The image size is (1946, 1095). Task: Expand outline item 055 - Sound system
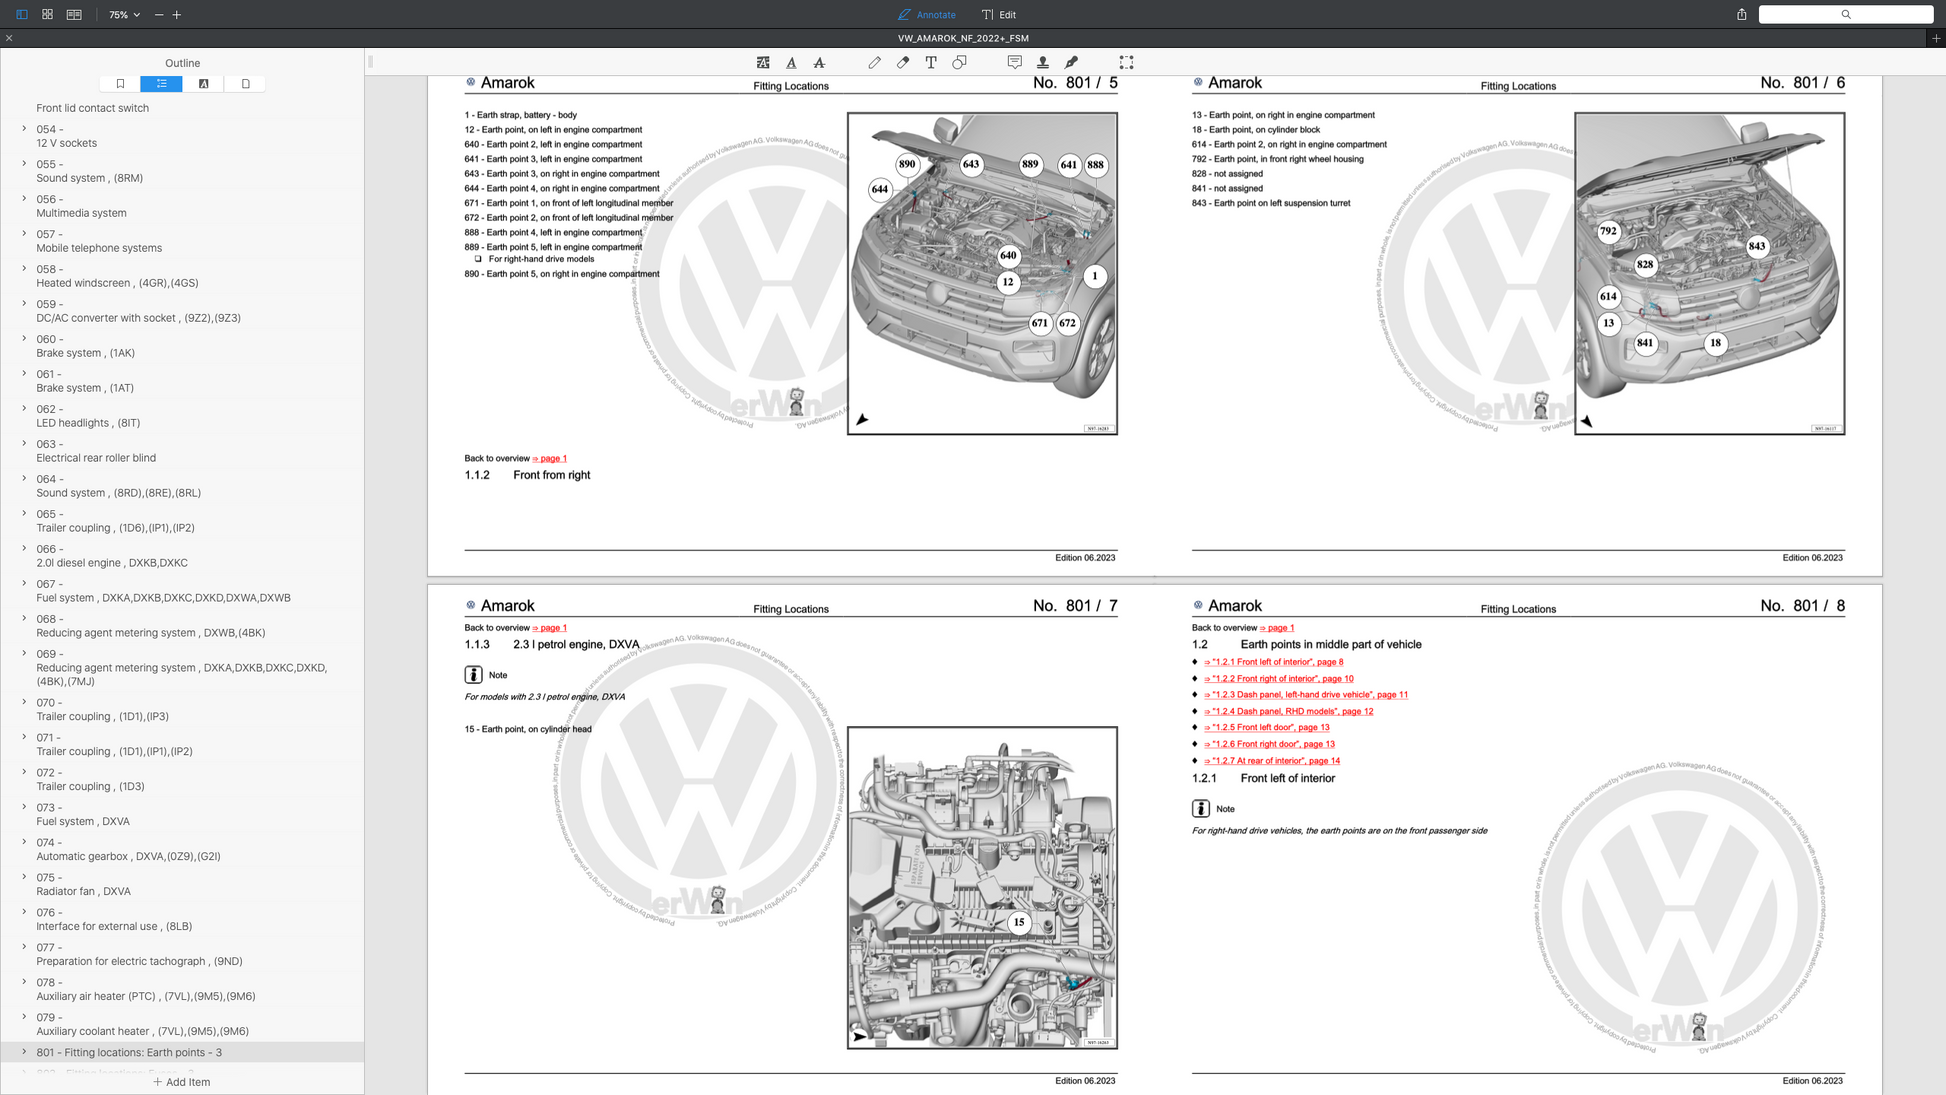(x=24, y=164)
